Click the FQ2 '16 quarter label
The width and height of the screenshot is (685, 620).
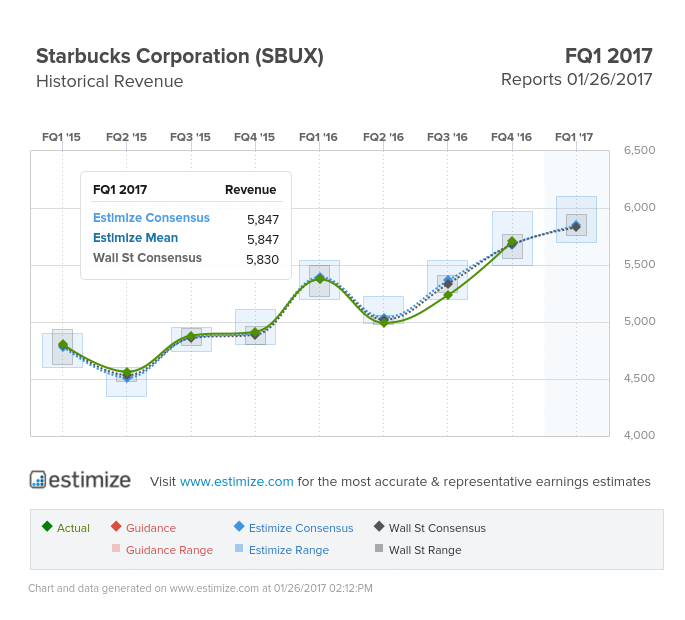383,137
